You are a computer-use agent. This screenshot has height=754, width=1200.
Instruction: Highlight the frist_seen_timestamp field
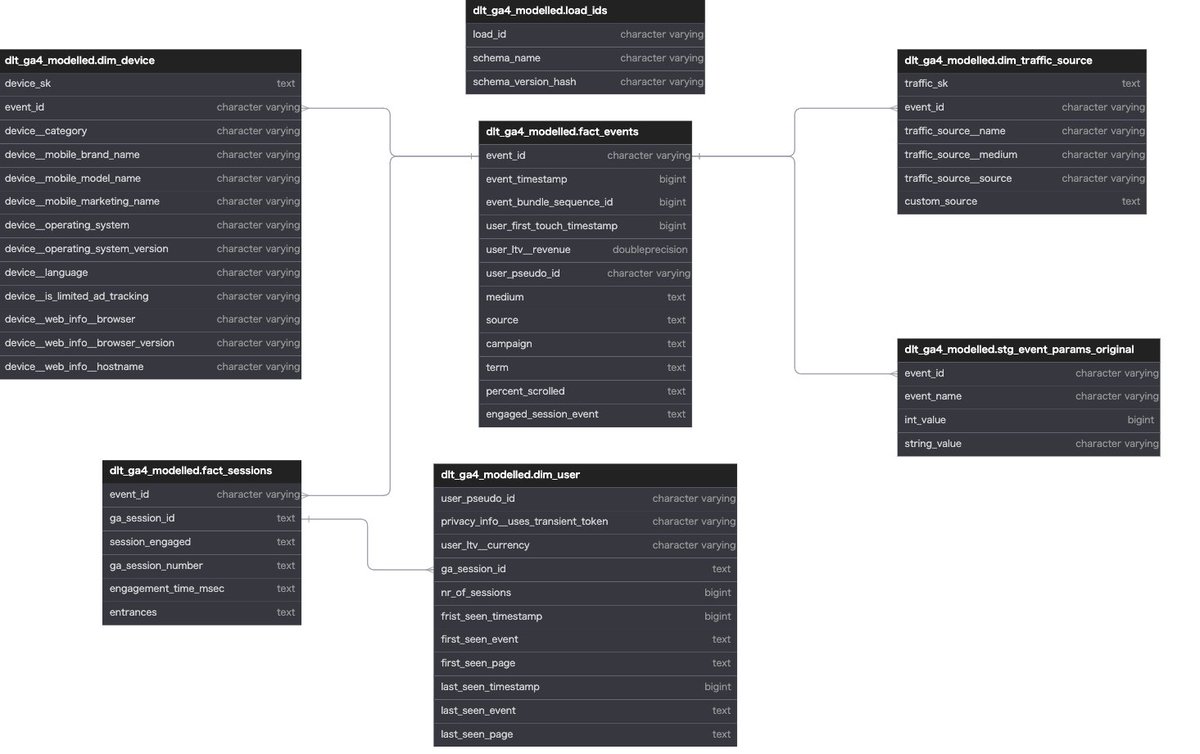coord(585,617)
